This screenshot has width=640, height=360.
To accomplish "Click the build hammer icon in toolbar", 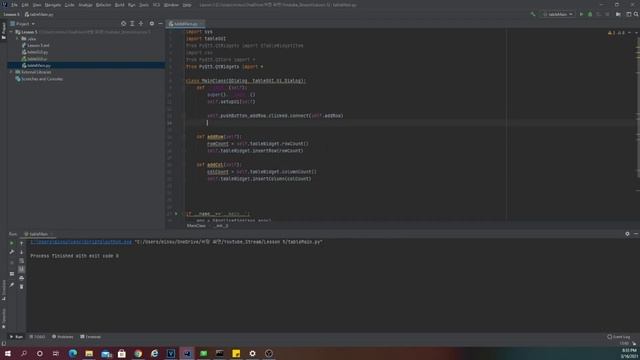I will pos(533,14).
